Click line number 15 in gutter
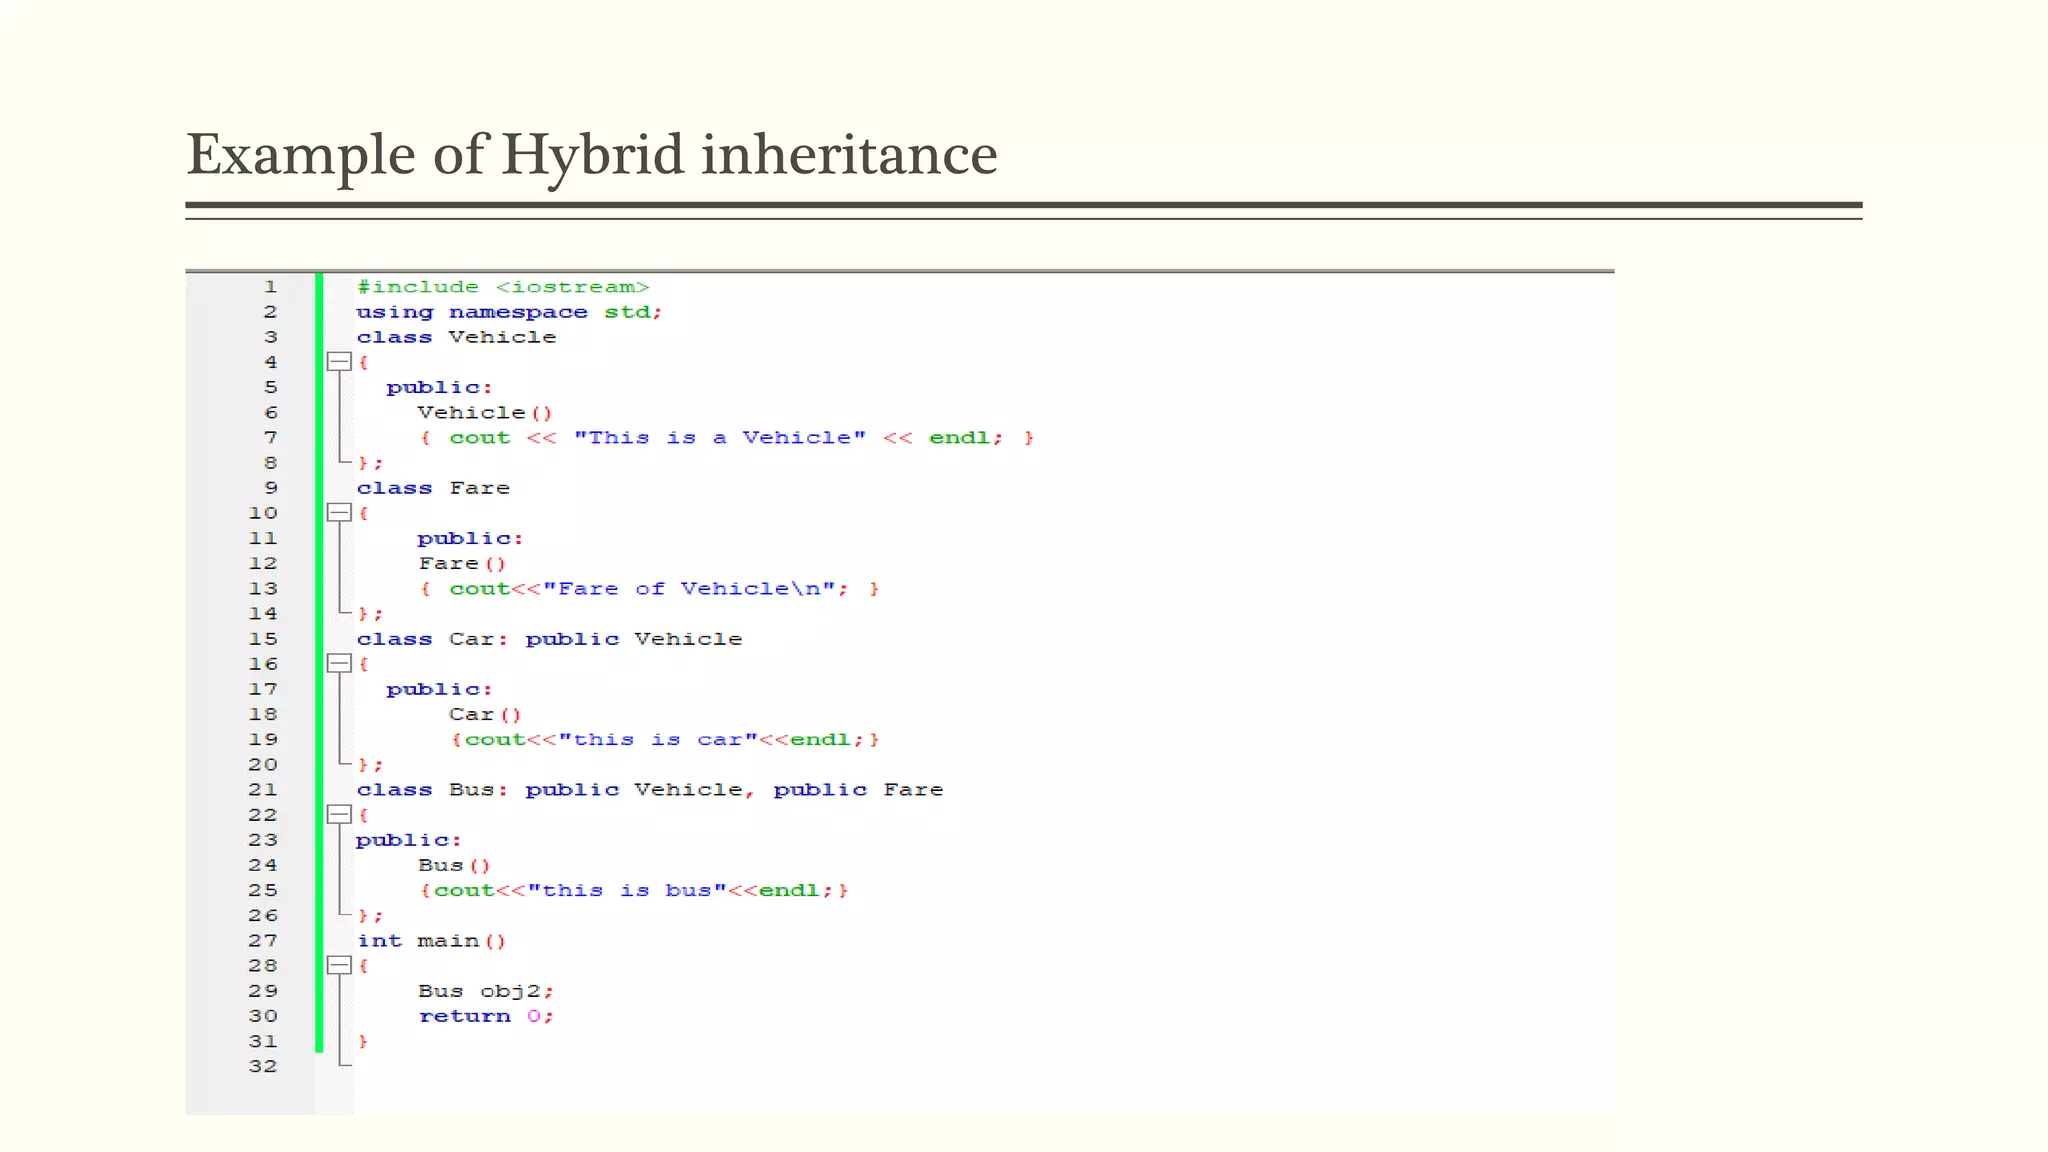The image size is (2048, 1152). [x=263, y=639]
